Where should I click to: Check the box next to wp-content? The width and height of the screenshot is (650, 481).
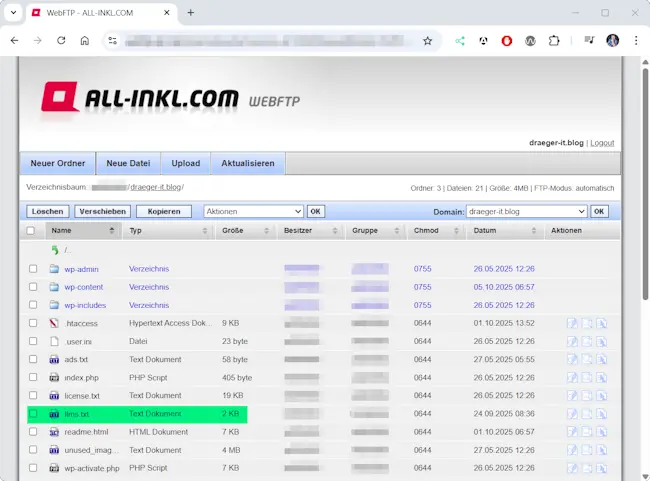(x=33, y=287)
